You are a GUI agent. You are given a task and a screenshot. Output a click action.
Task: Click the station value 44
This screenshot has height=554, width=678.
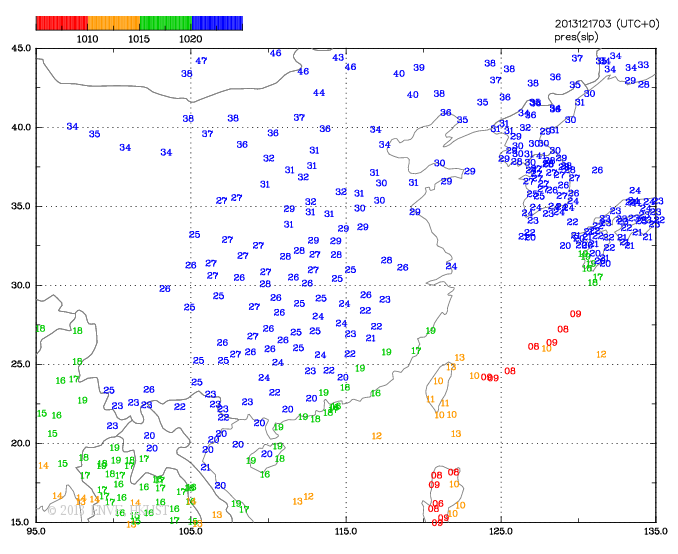(x=319, y=93)
